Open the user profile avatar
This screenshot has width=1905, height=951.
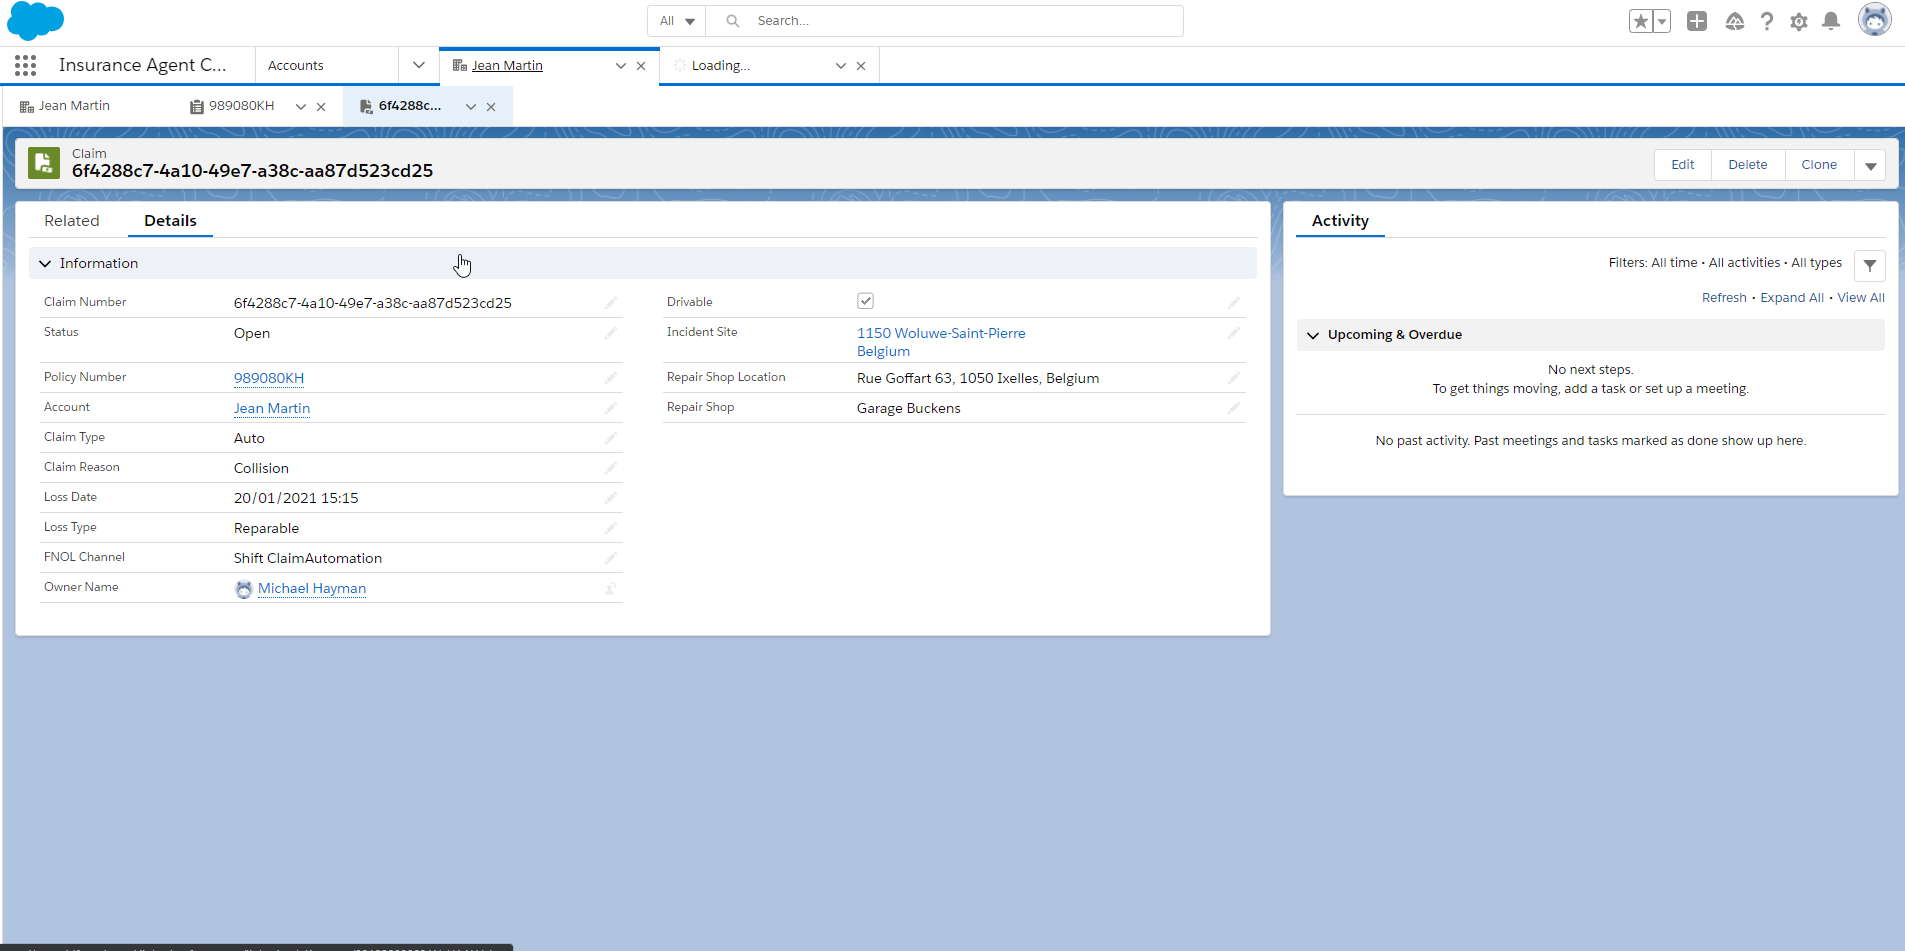[1874, 20]
